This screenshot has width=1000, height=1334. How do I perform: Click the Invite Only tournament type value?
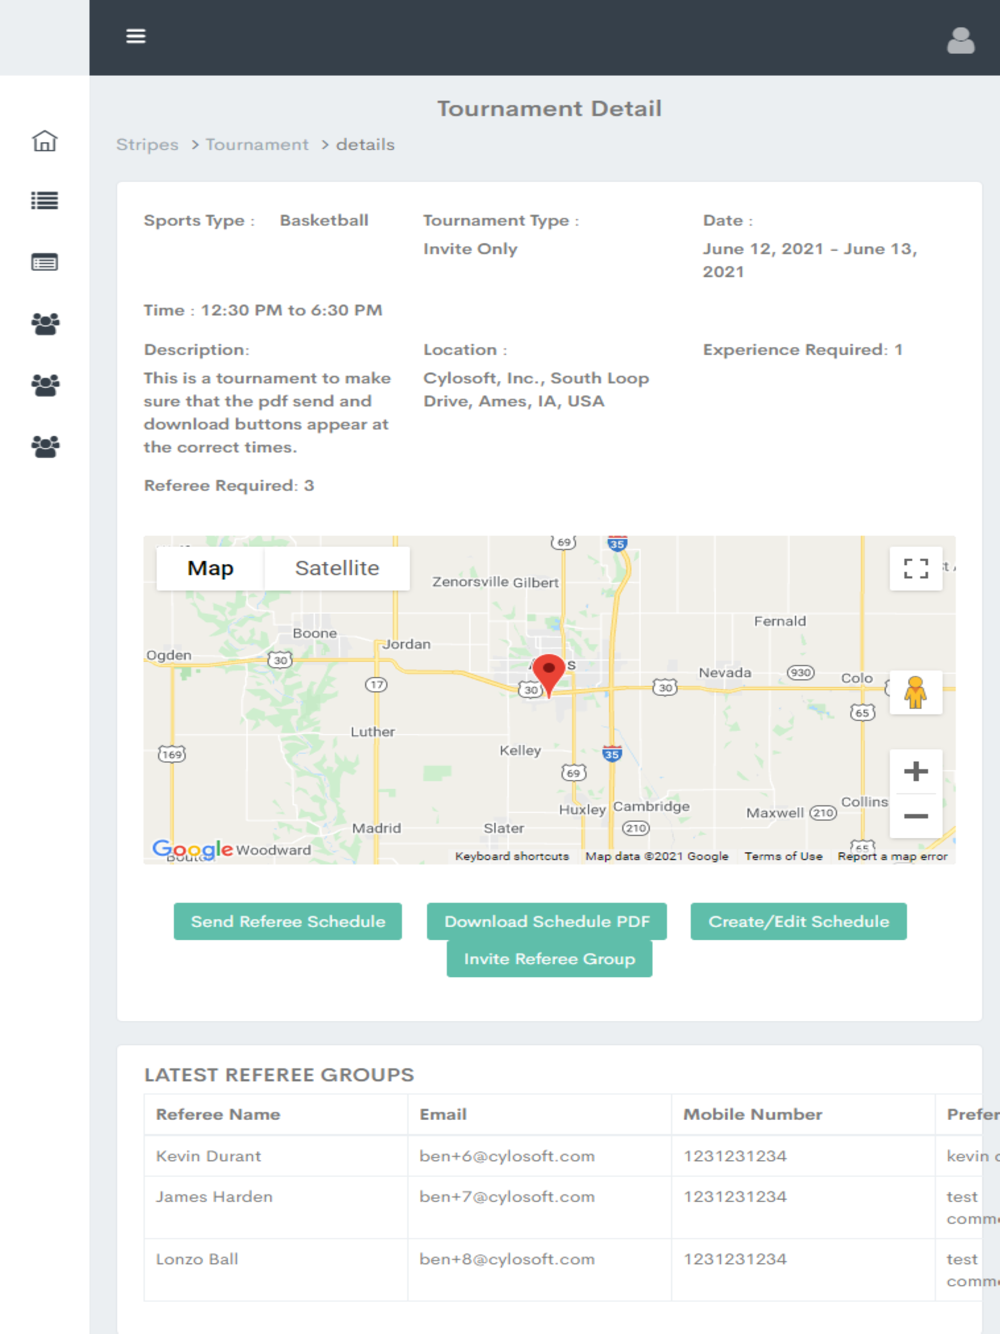(x=470, y=249)
